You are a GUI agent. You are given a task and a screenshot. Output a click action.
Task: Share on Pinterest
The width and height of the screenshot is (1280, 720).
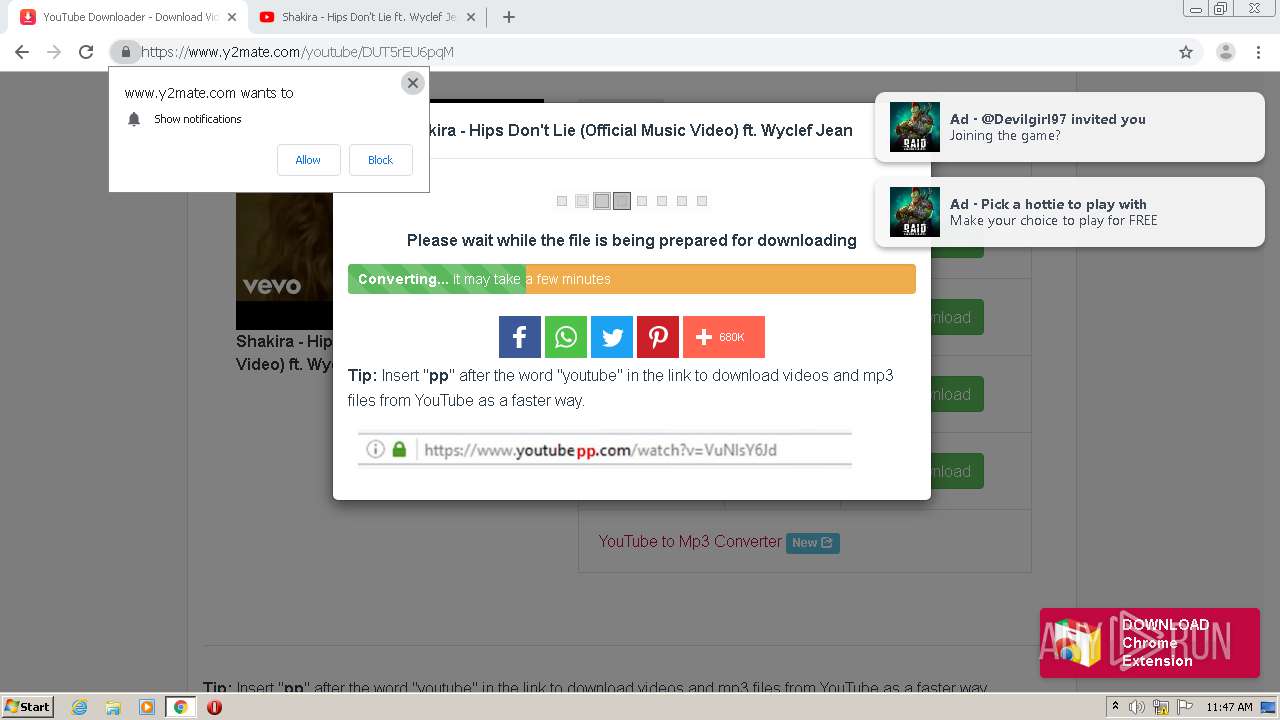click(x=658, y=337)
